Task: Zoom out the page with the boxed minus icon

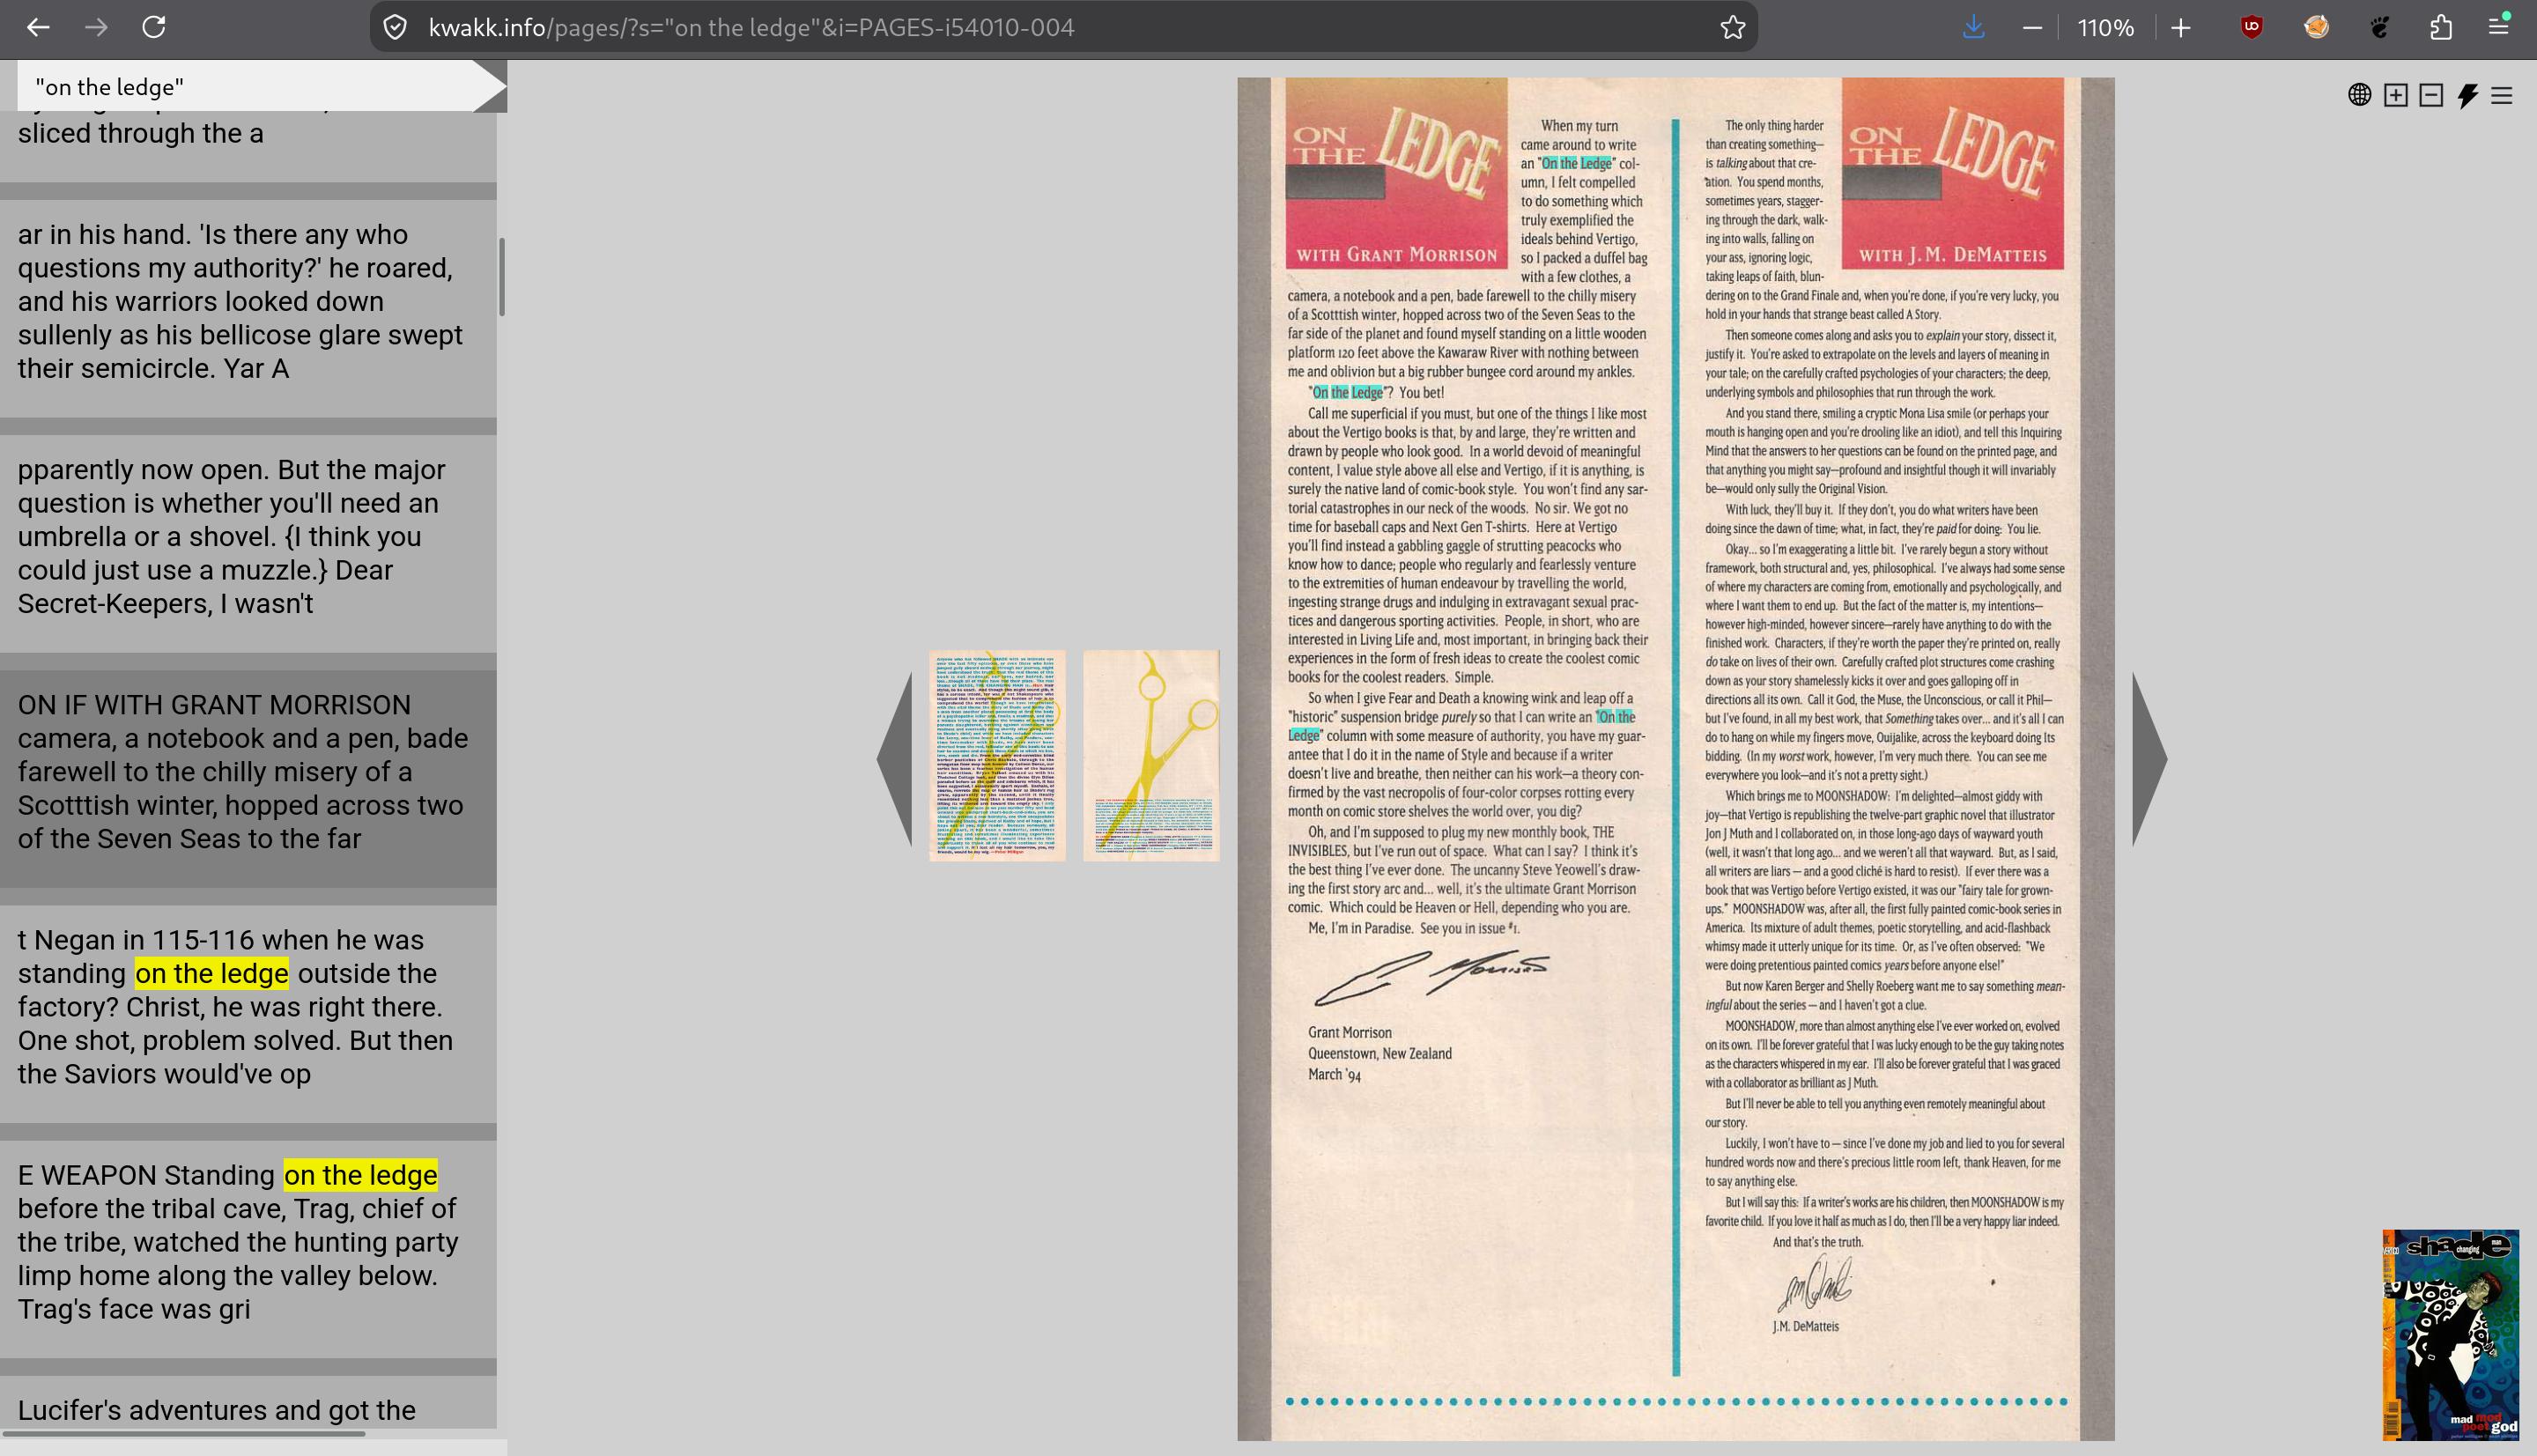Action: (2432, 95)
